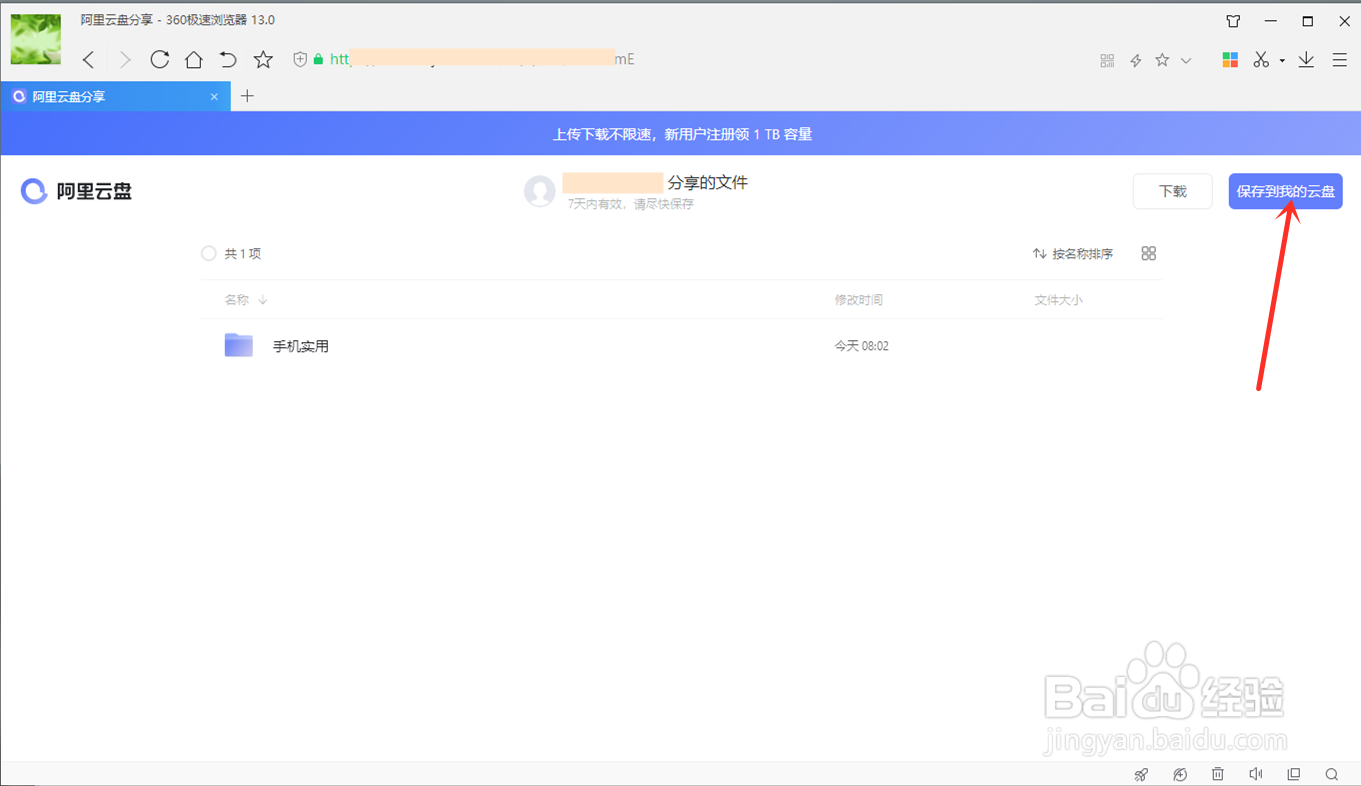The image size is (1361, 786).
Task: Click the trash icon in status bar
Action: click(x=1218, y=774)
